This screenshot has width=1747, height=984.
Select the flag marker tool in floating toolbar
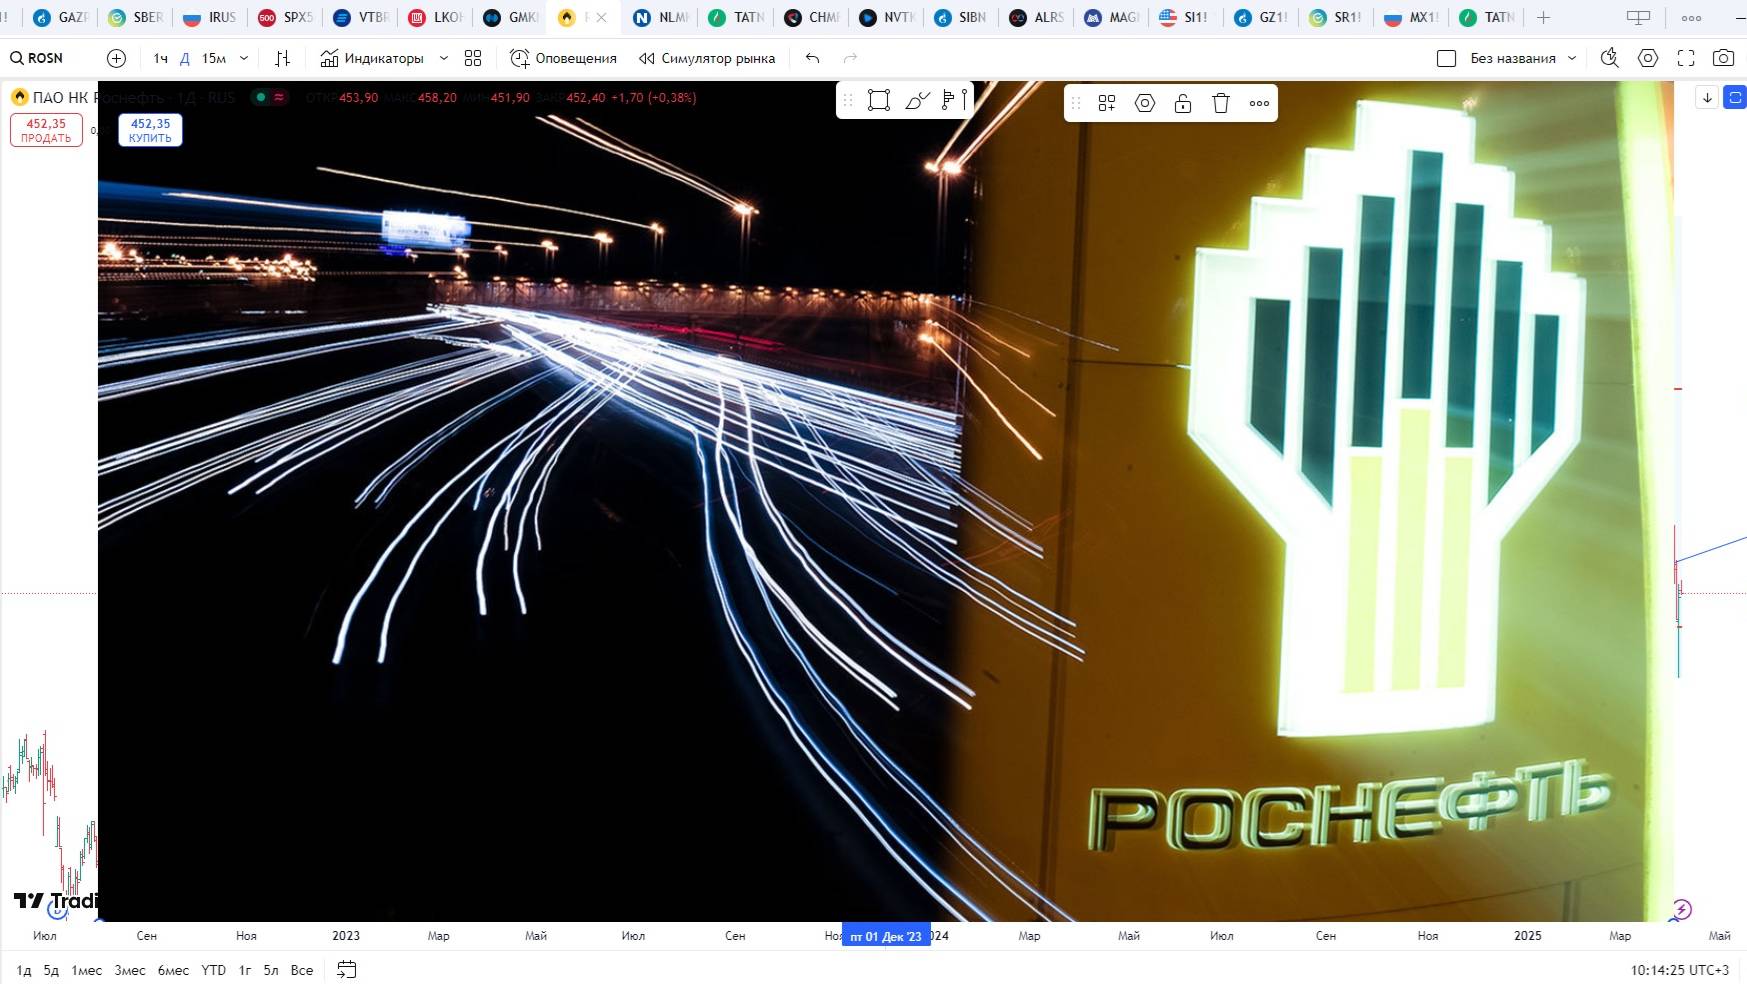(954, 100)
